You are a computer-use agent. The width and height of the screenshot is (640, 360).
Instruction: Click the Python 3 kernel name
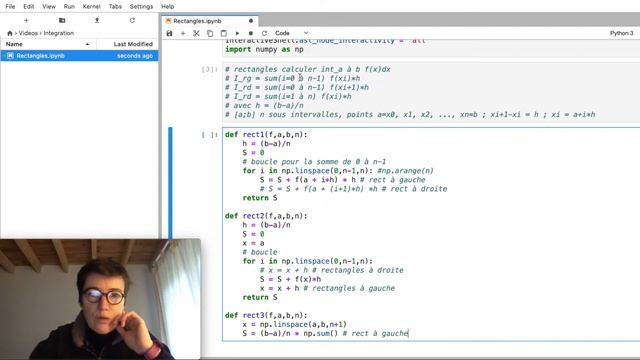tap(621, 33)
